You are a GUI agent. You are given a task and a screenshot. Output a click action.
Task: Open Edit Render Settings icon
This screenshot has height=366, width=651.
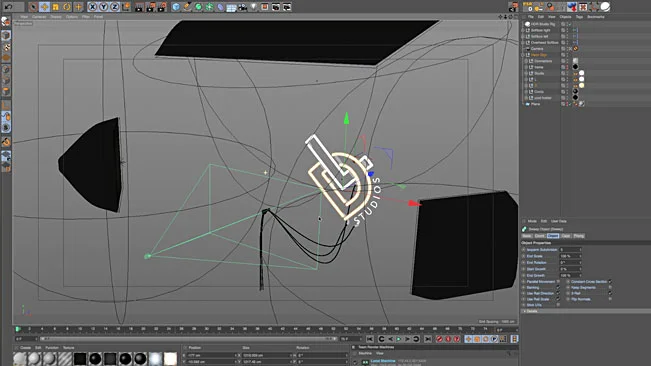click(x=162, y=7)
